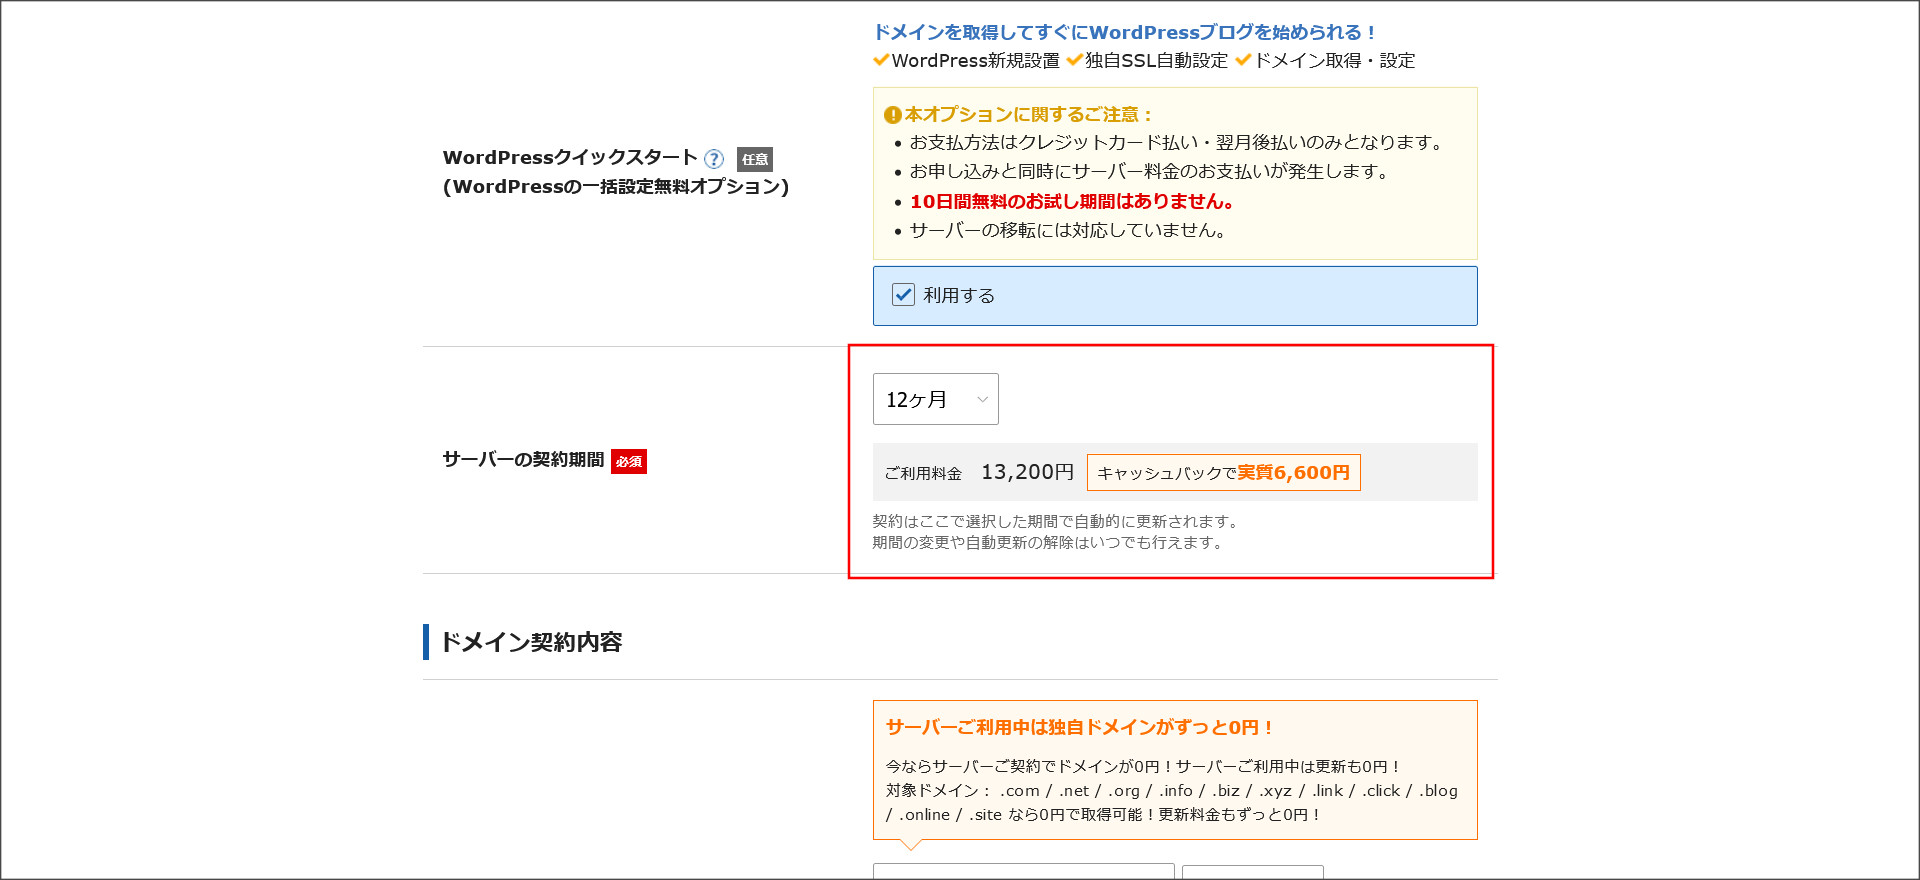1920x880 pixels.
Task: Click the ご利用料金 label
Action: tap(923, 473)
